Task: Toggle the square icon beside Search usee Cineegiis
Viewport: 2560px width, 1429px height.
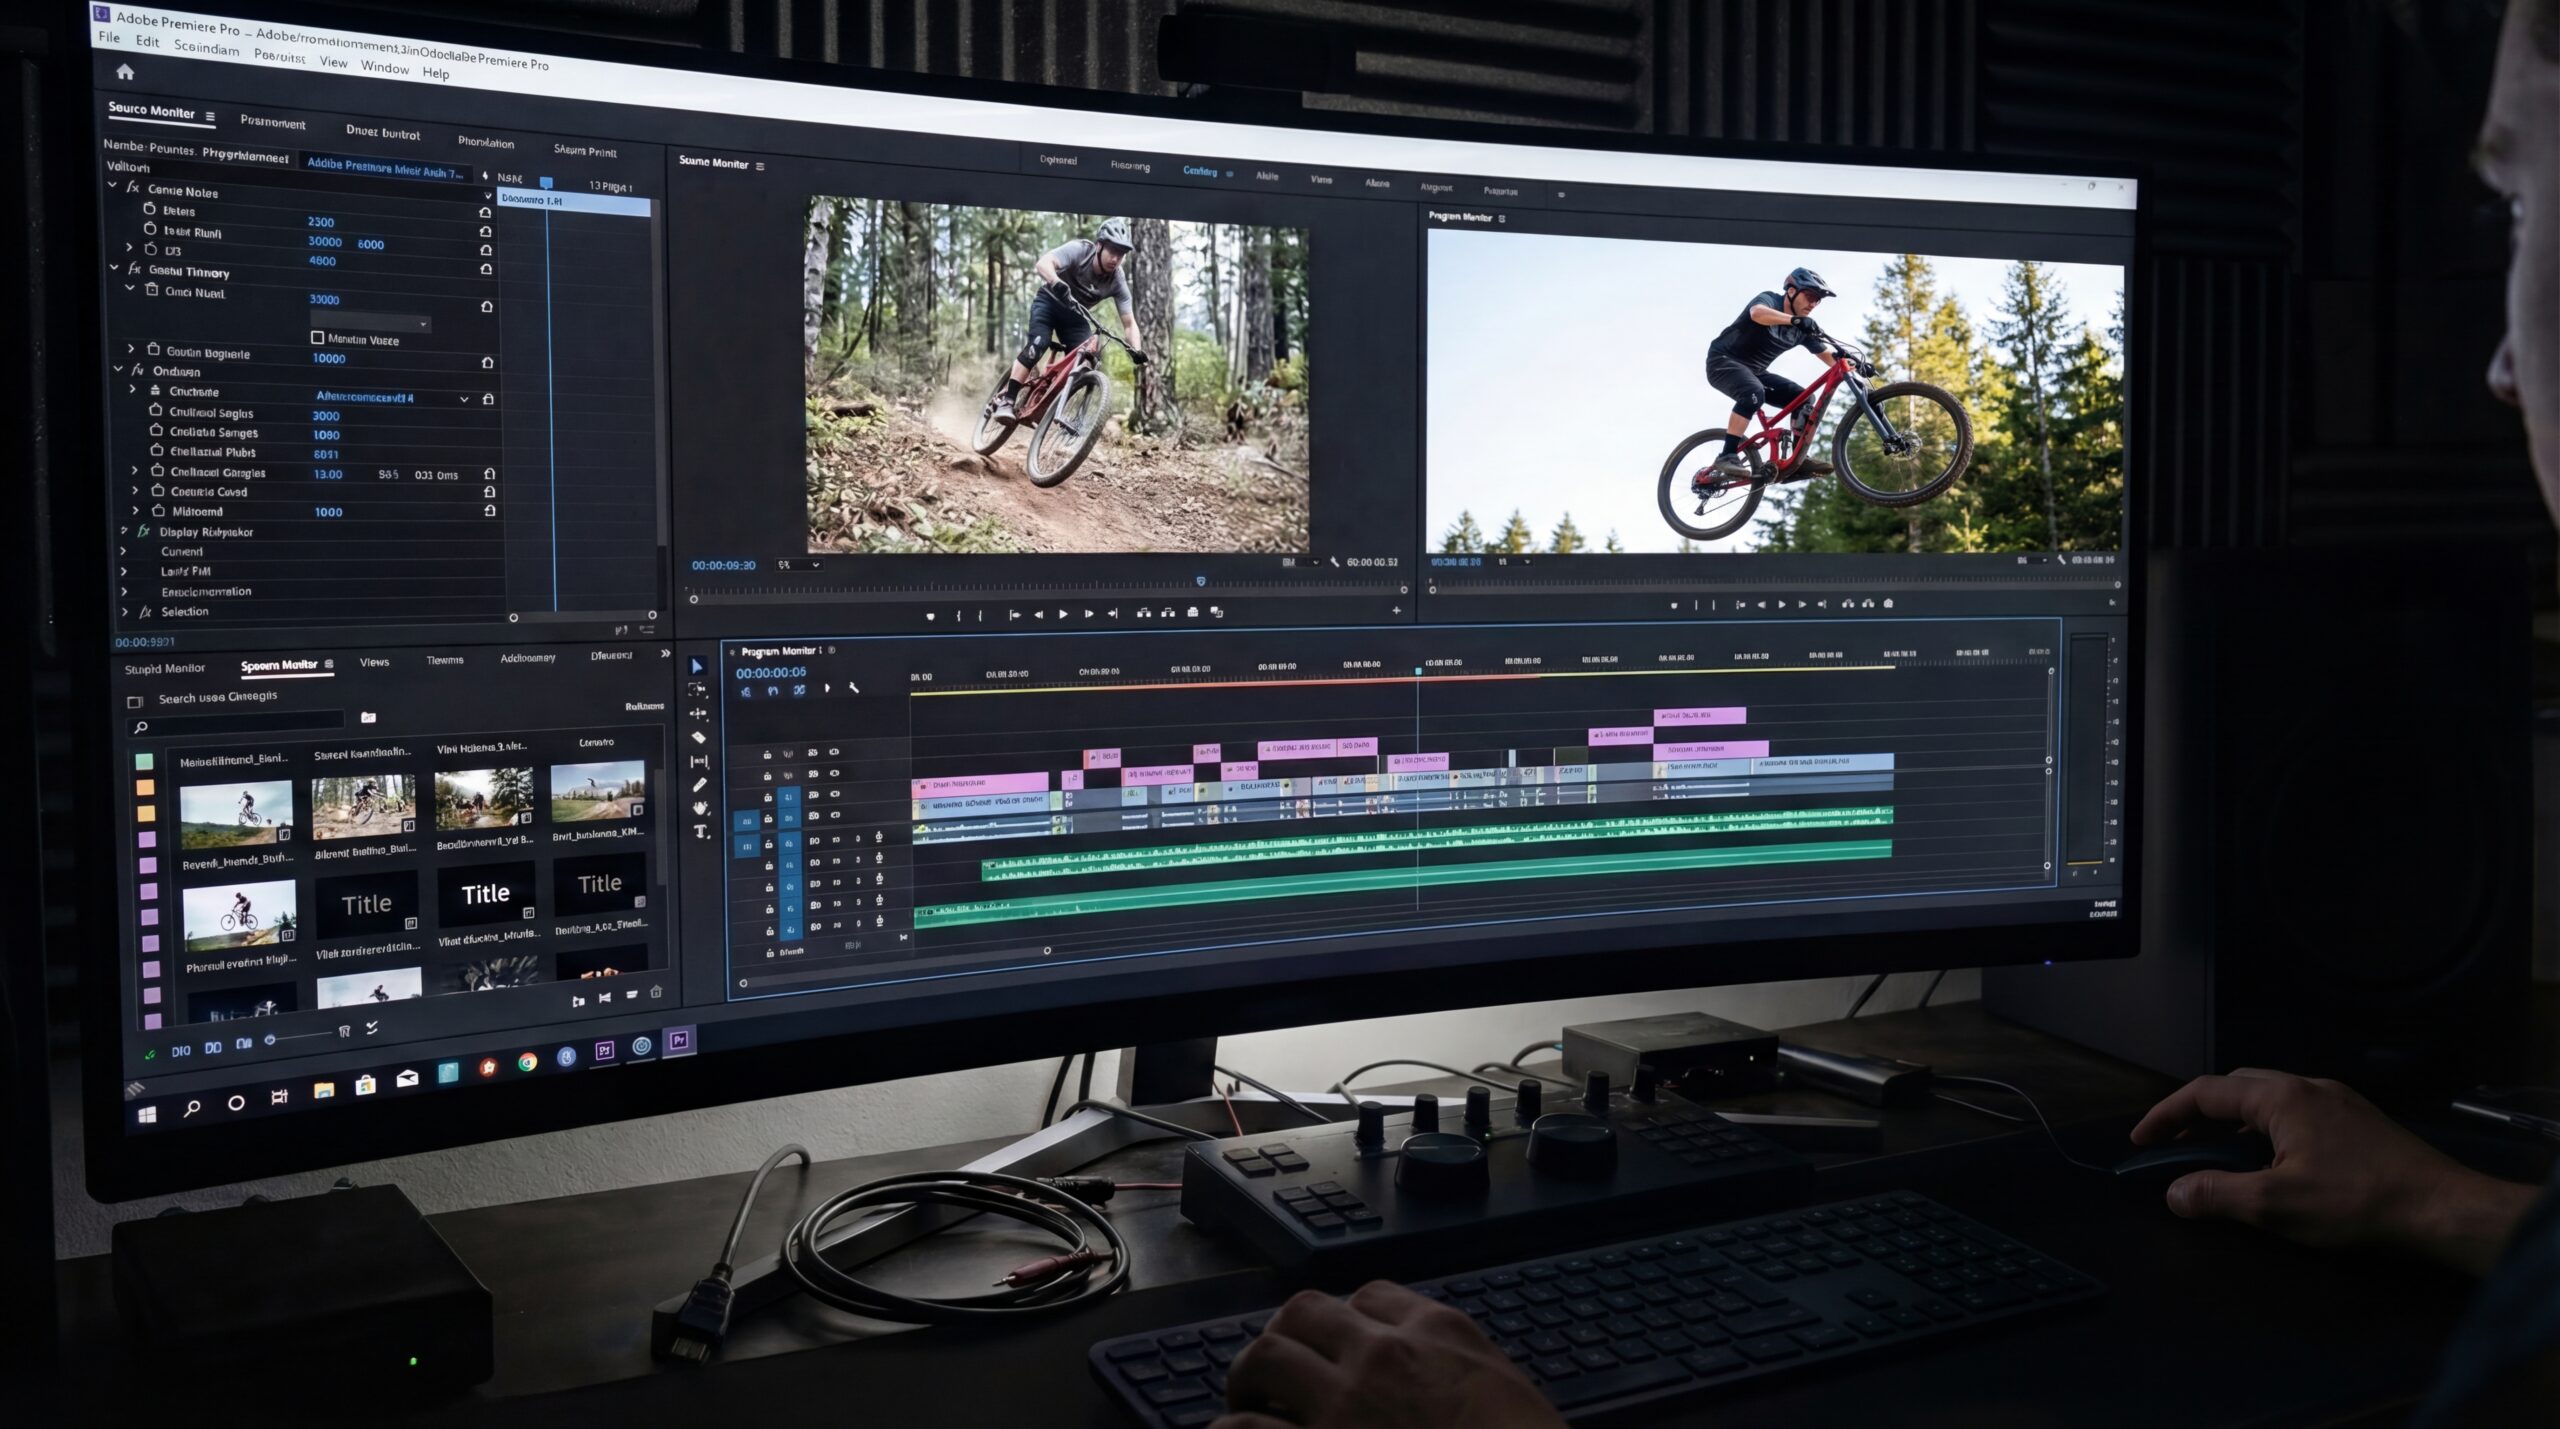Action: coord(135,701)
